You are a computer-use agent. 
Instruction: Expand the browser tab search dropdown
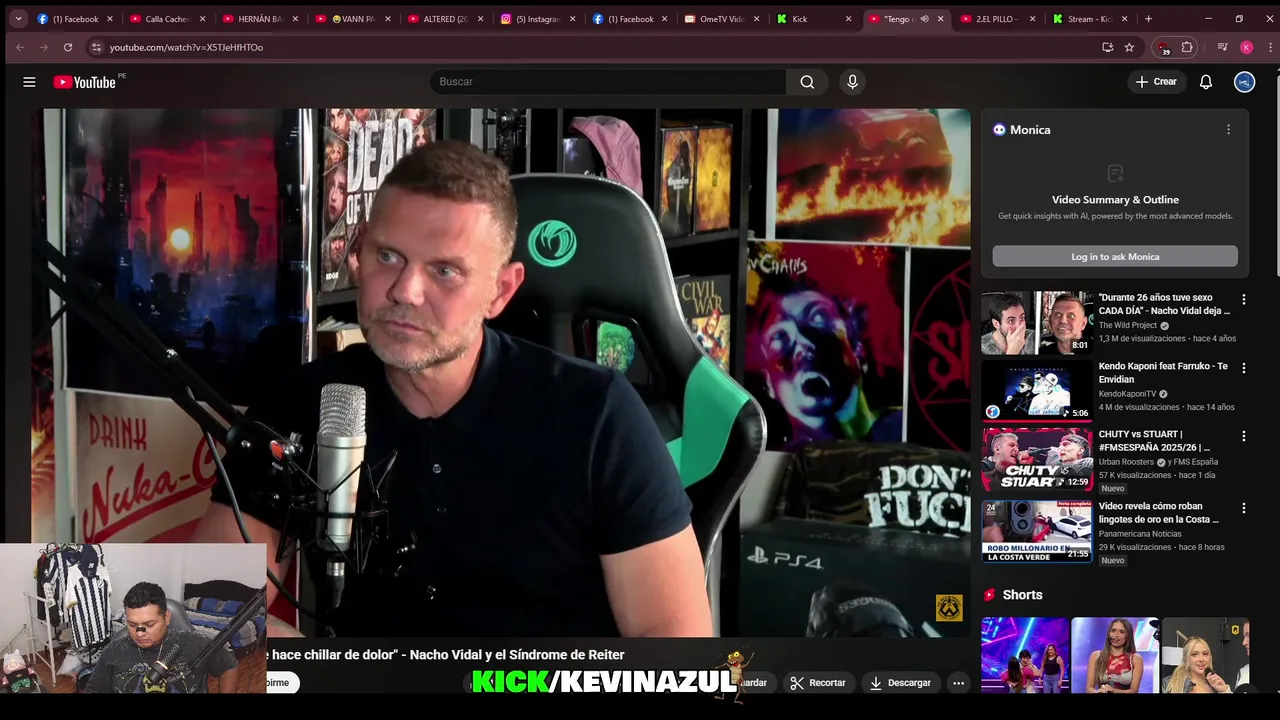[18, 18]
